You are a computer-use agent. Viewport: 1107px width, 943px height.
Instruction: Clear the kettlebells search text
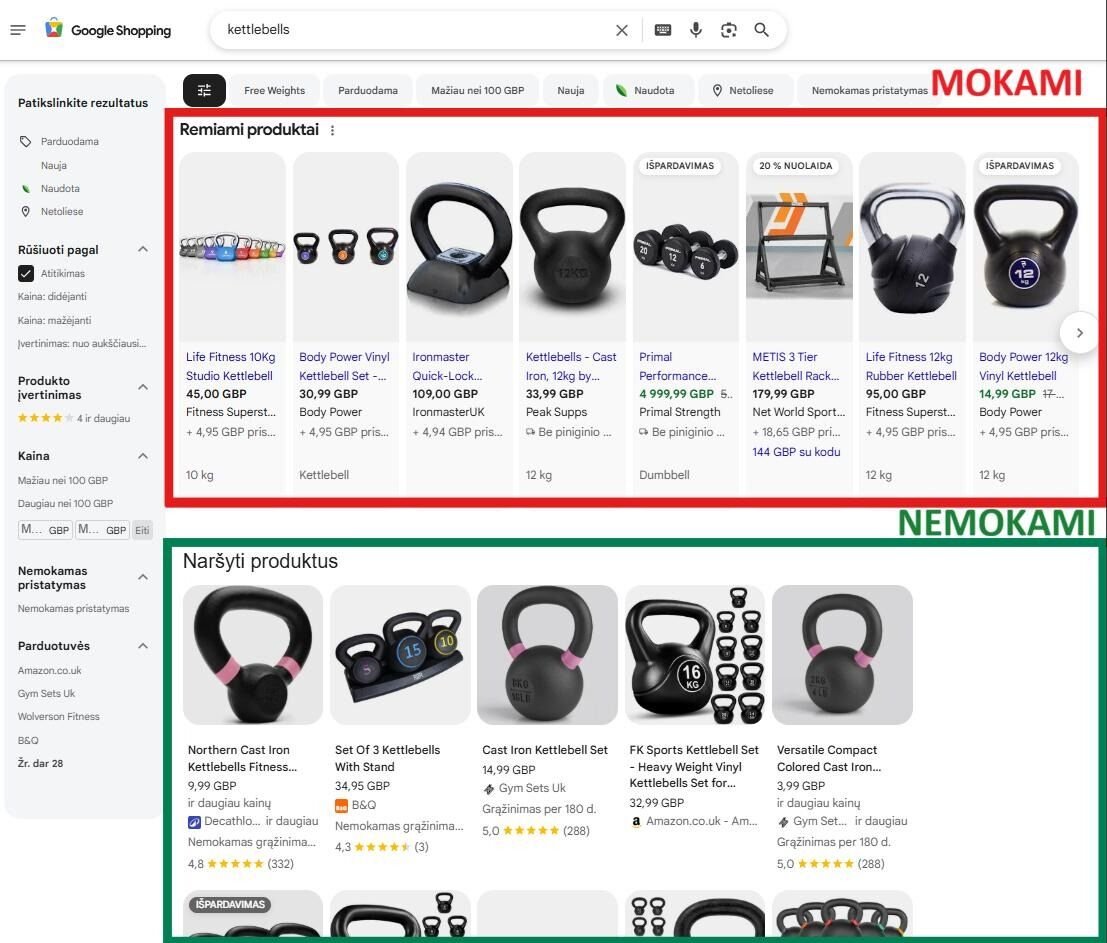(621, 30)
